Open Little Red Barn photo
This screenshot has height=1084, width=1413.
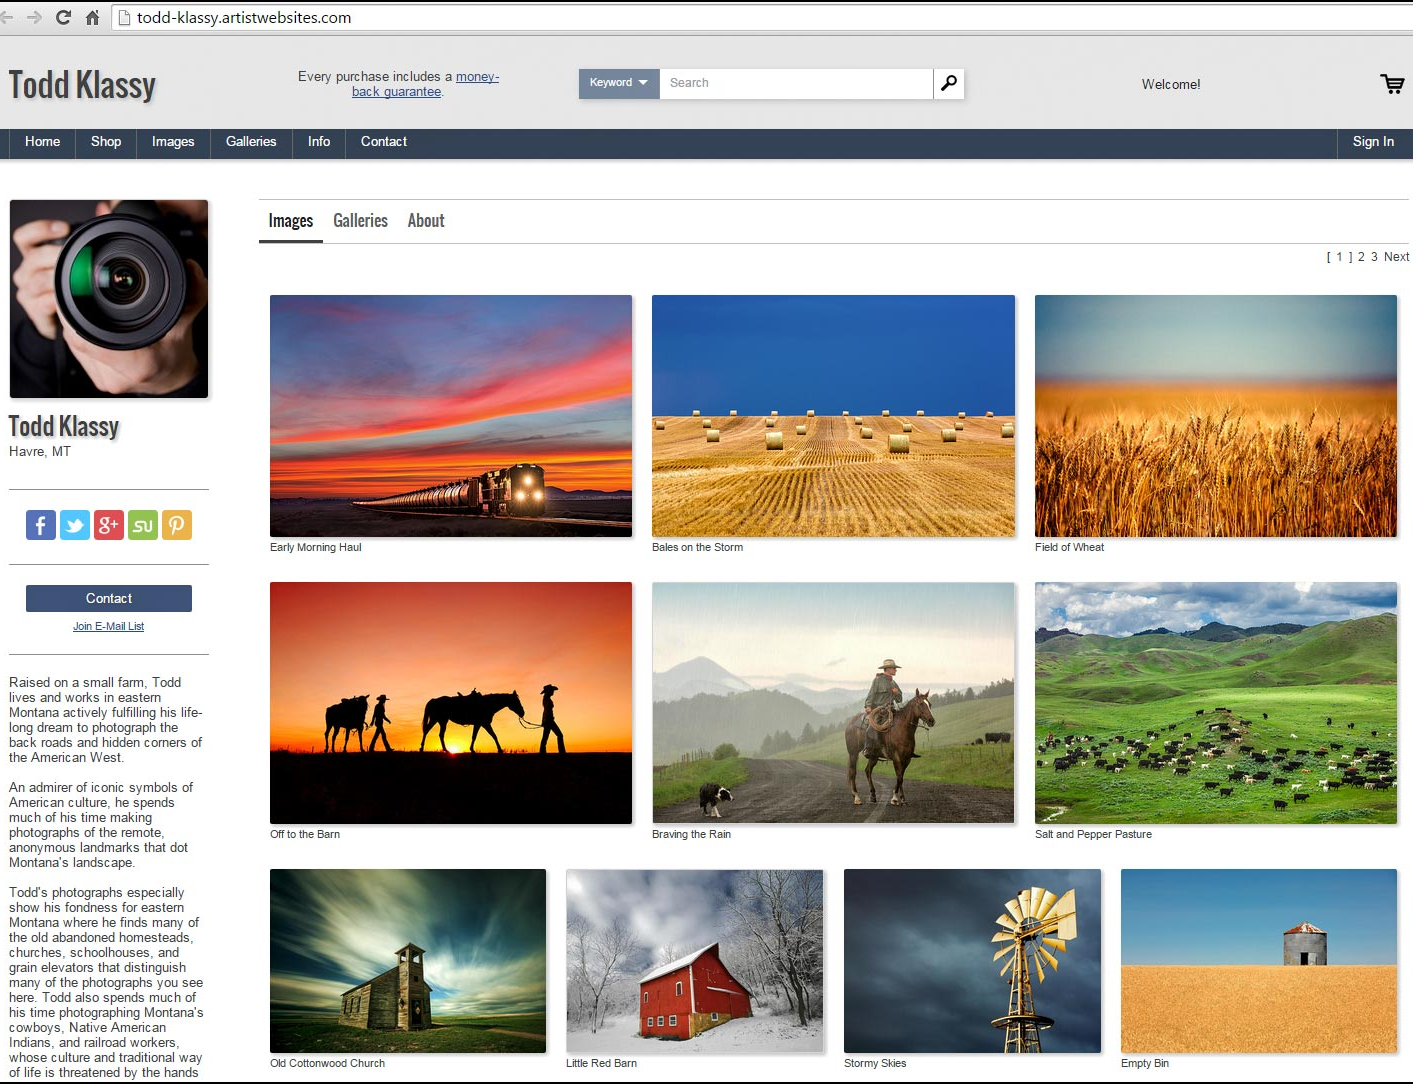[694, 961]
